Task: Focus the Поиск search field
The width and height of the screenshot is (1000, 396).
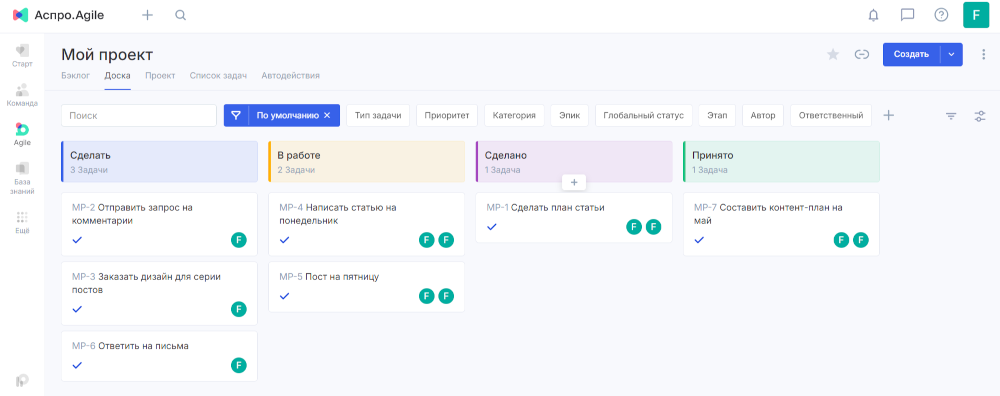Action: [139, 115]
